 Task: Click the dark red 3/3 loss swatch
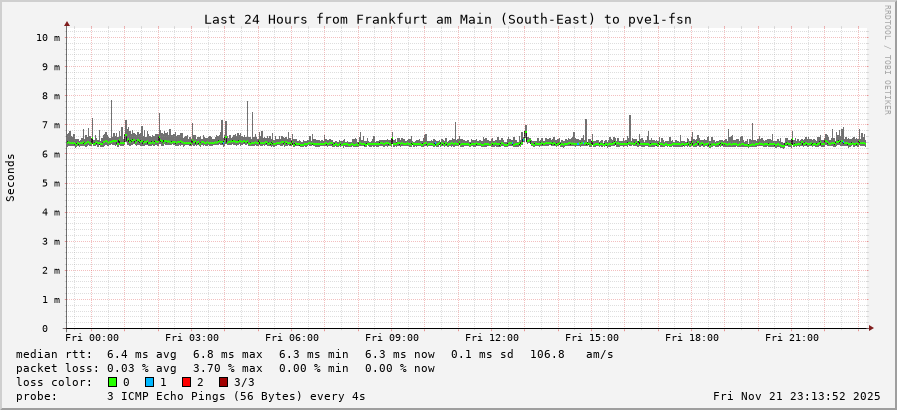(223, 382)
